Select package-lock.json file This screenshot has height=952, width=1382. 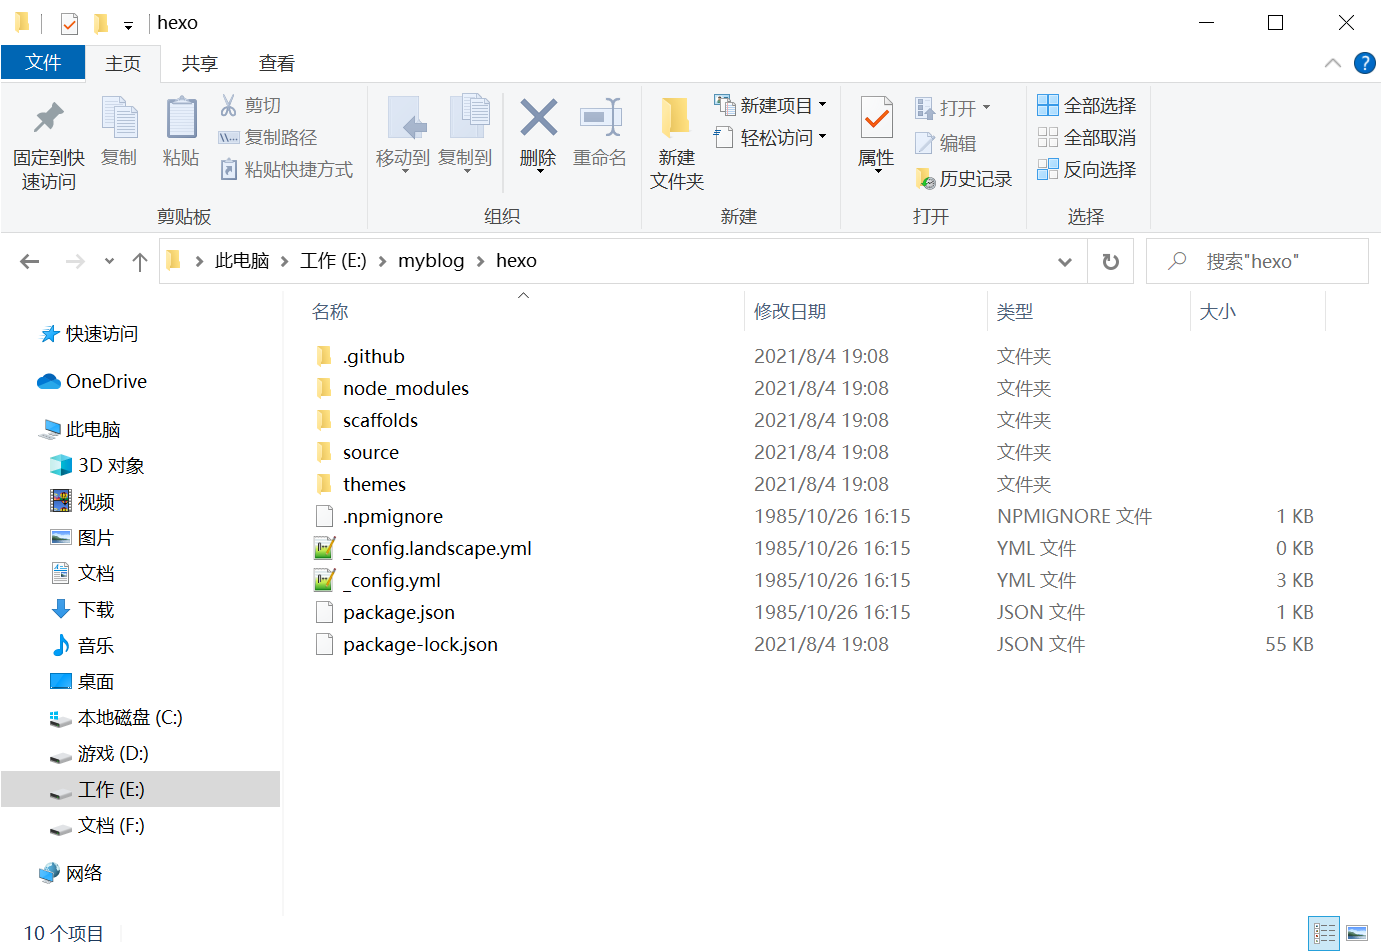(420, 644)
